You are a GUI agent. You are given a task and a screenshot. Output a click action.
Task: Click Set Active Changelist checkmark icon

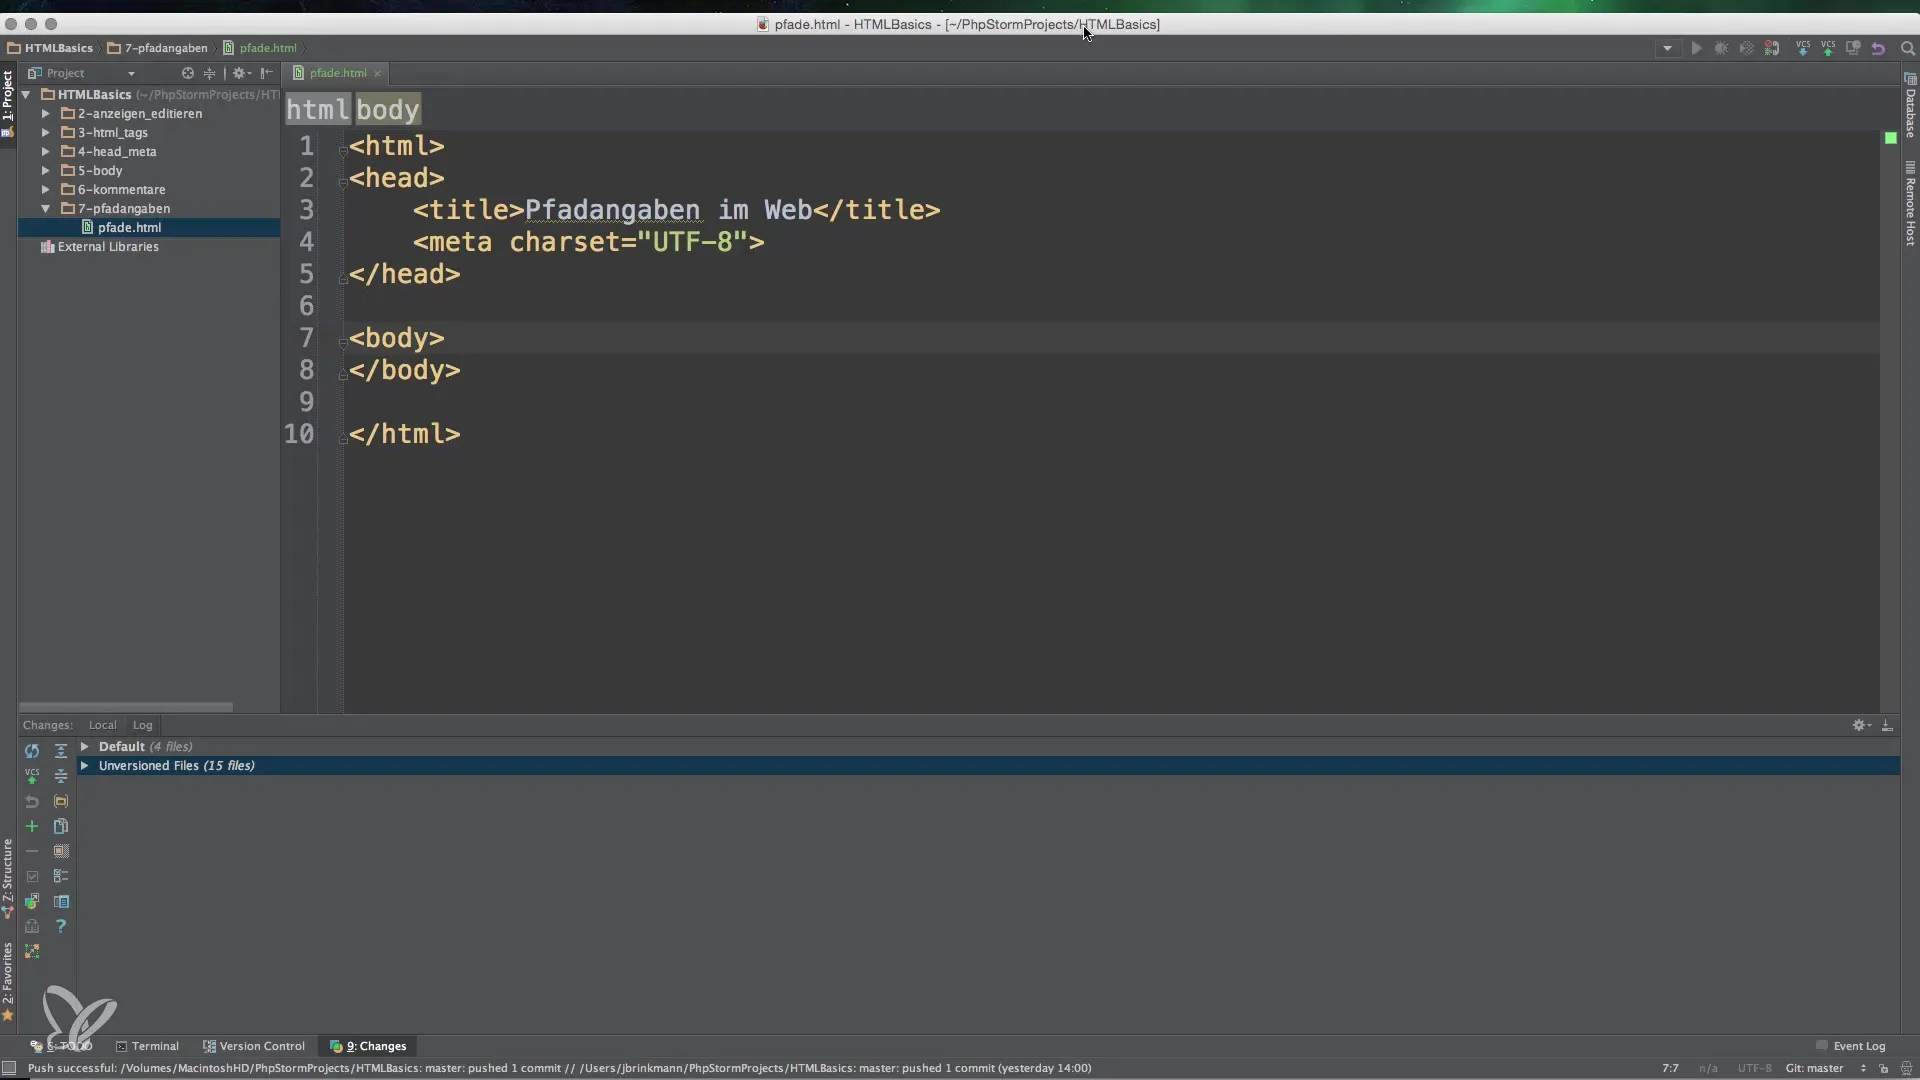click(32, 876)
